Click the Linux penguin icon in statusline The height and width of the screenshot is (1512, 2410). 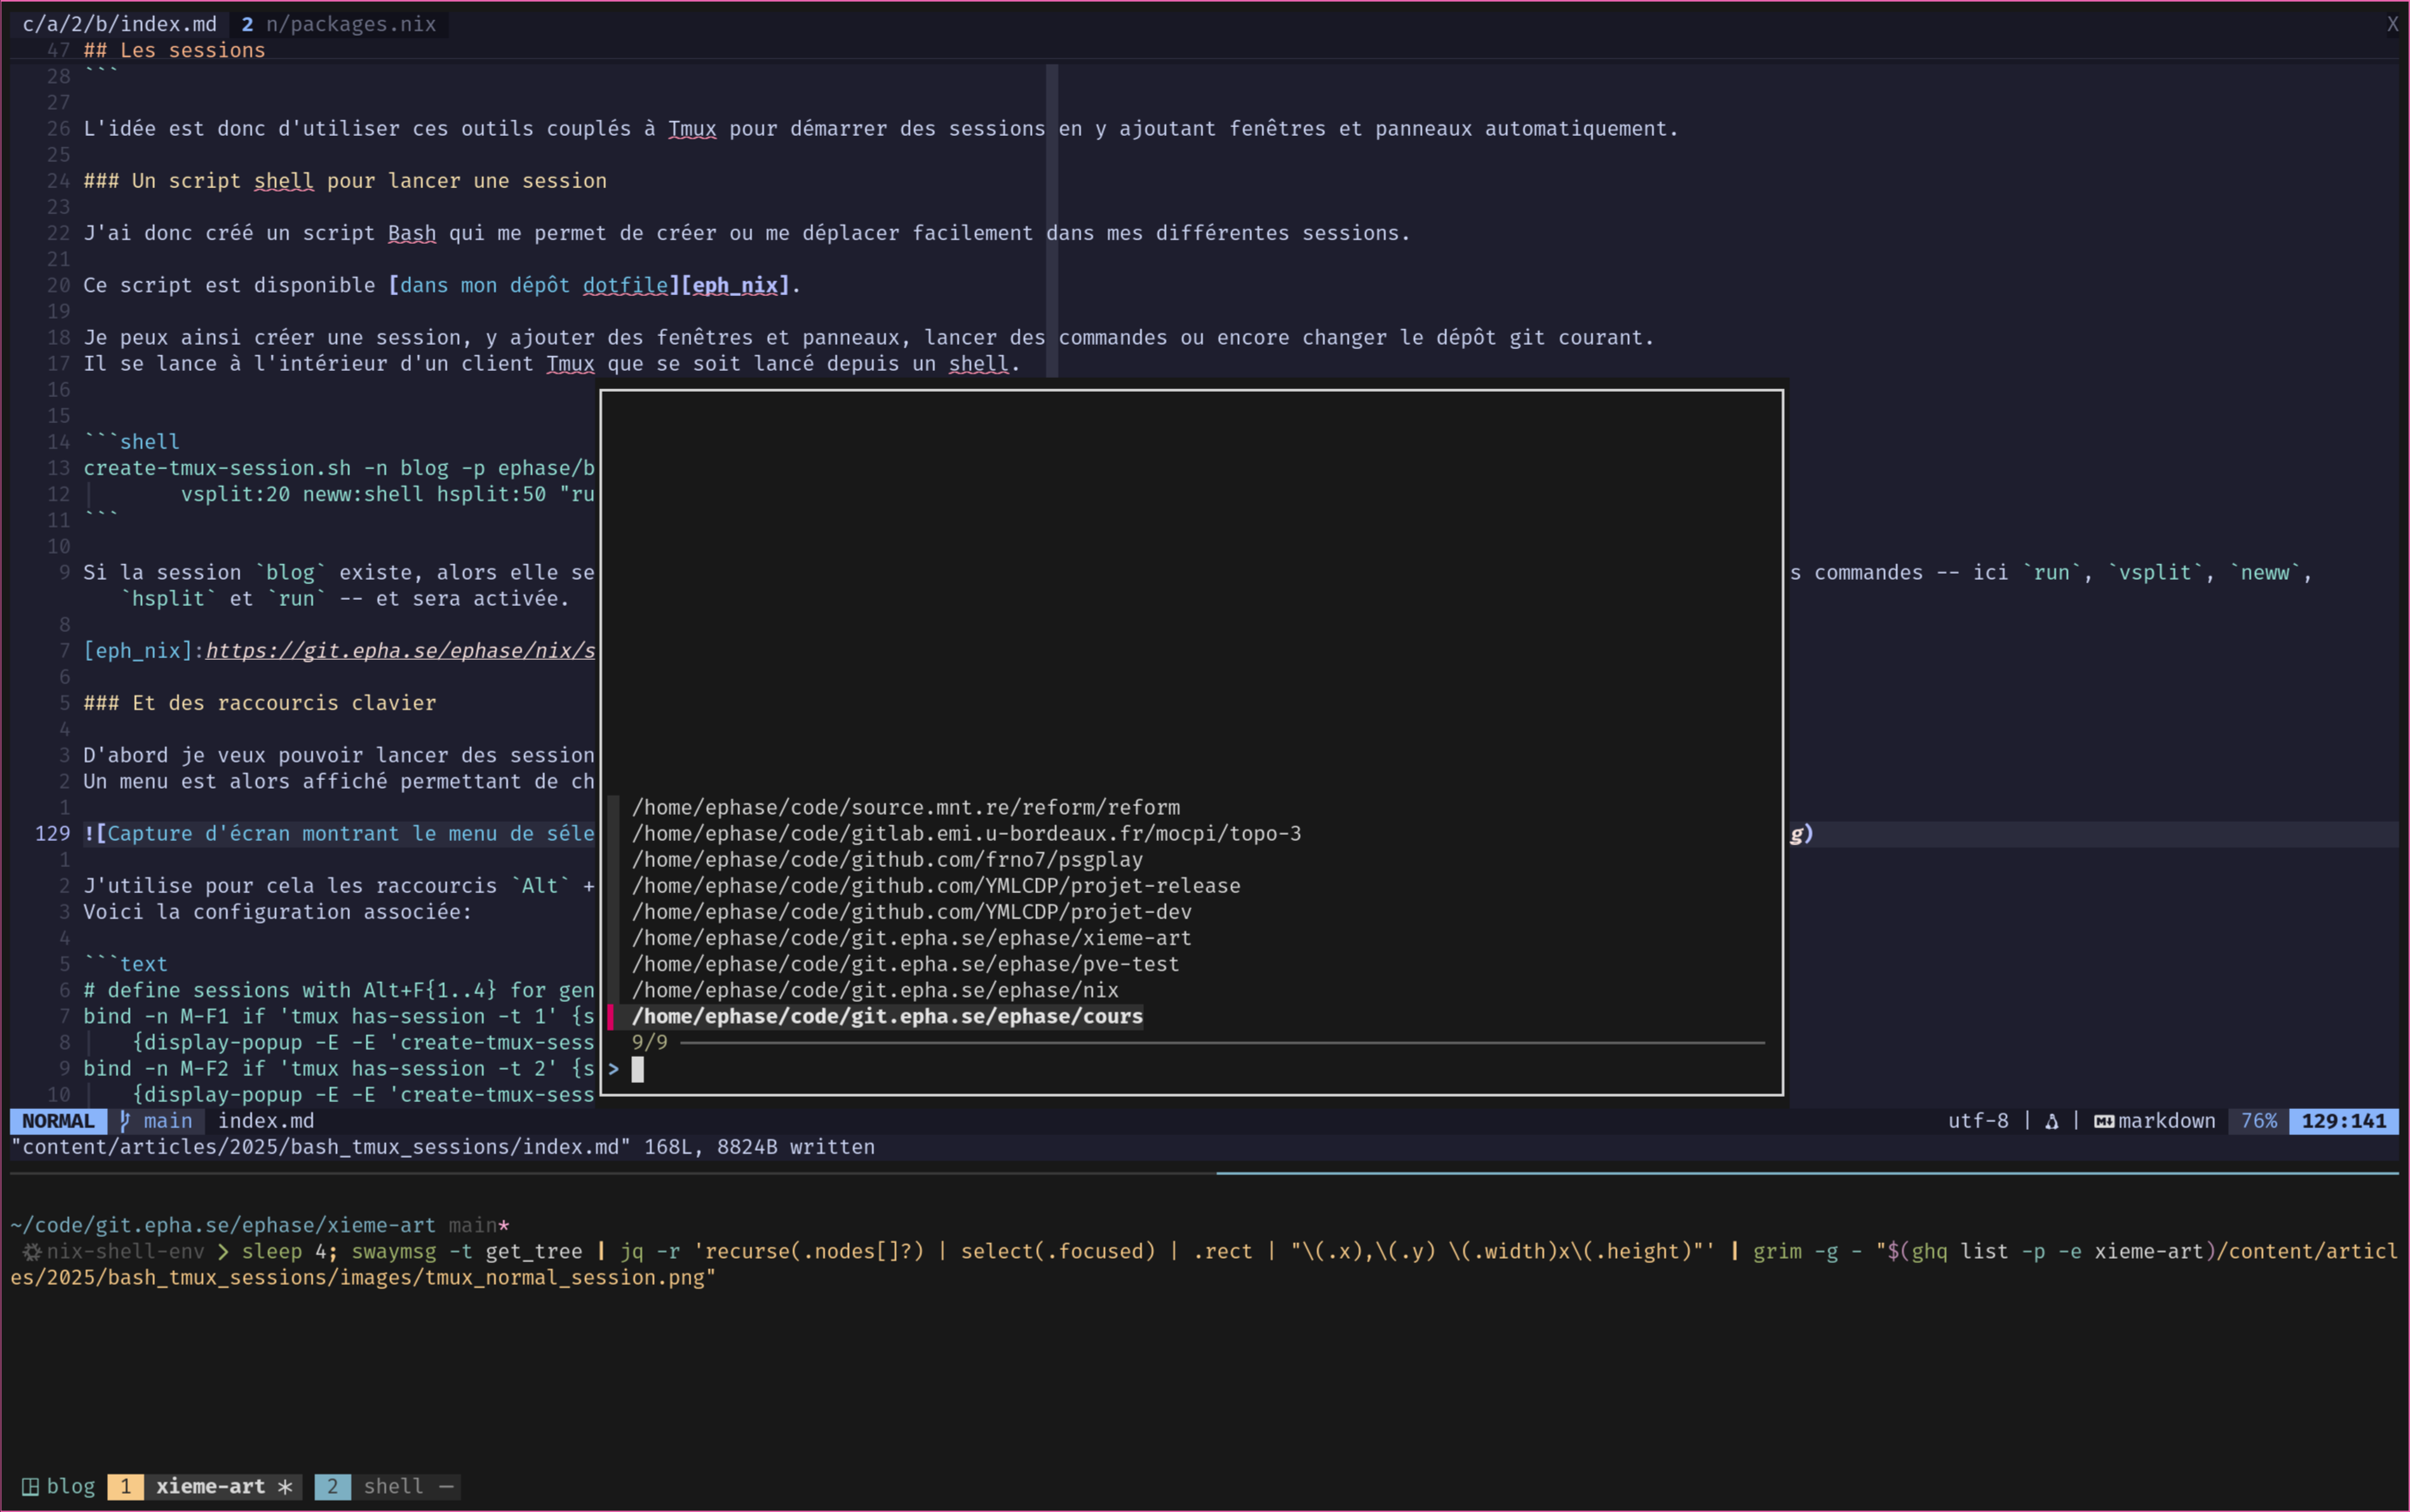tap(2052, 1121)
